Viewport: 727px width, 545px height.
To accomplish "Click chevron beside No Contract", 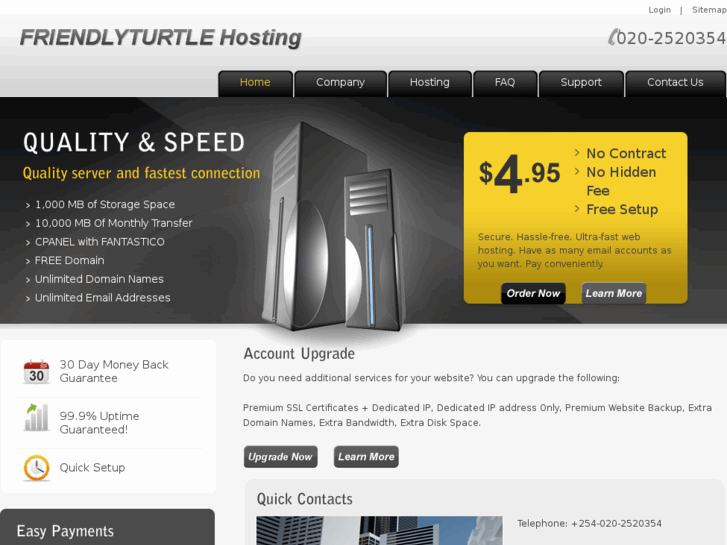I will [x=577, y=153].
